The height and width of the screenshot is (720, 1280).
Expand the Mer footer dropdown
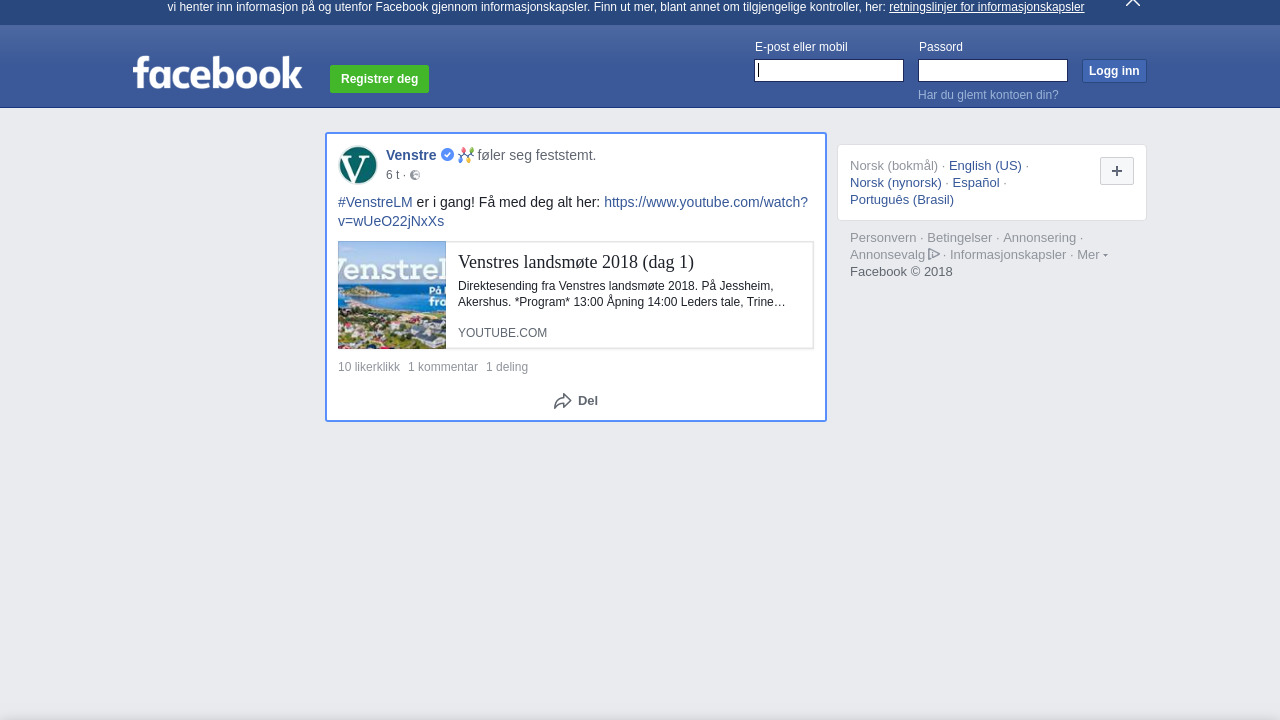1092,255
